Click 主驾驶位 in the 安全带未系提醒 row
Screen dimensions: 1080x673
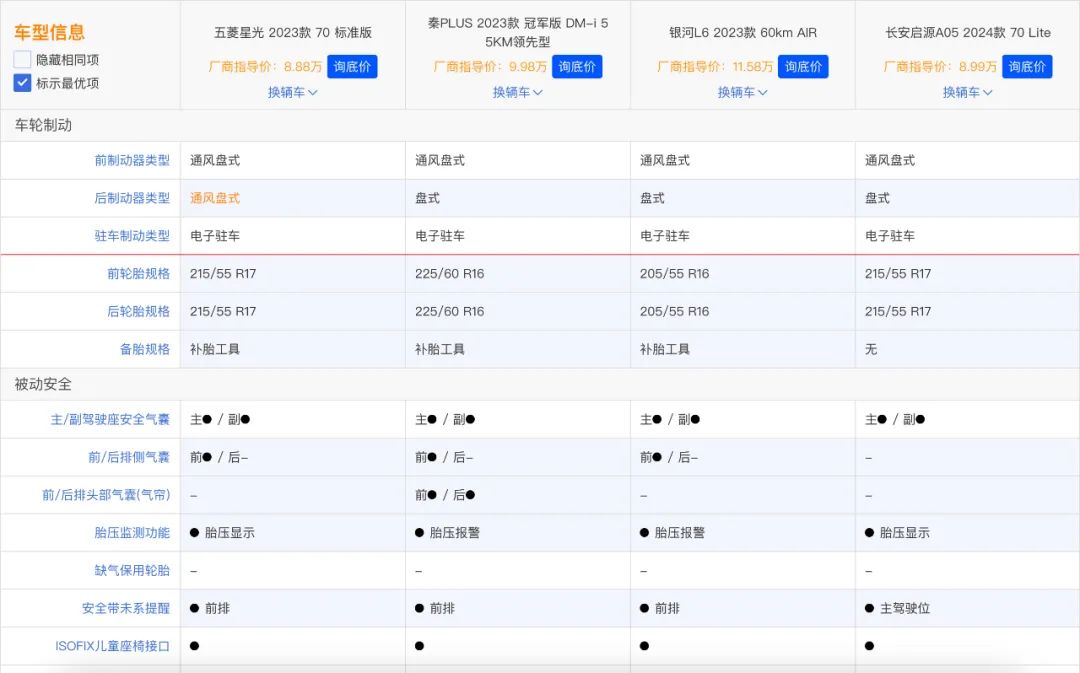[x=905, y=608]
